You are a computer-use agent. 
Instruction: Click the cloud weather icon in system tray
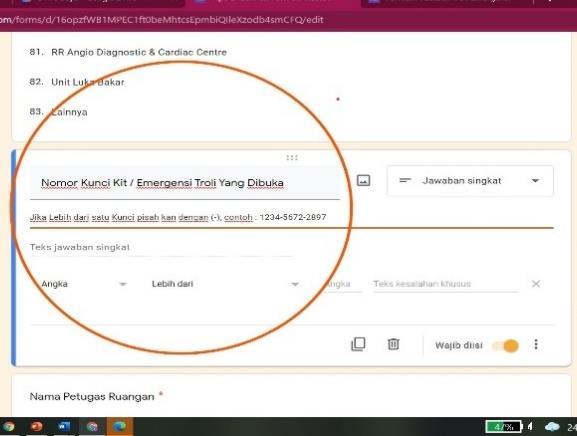click(552, 426)
